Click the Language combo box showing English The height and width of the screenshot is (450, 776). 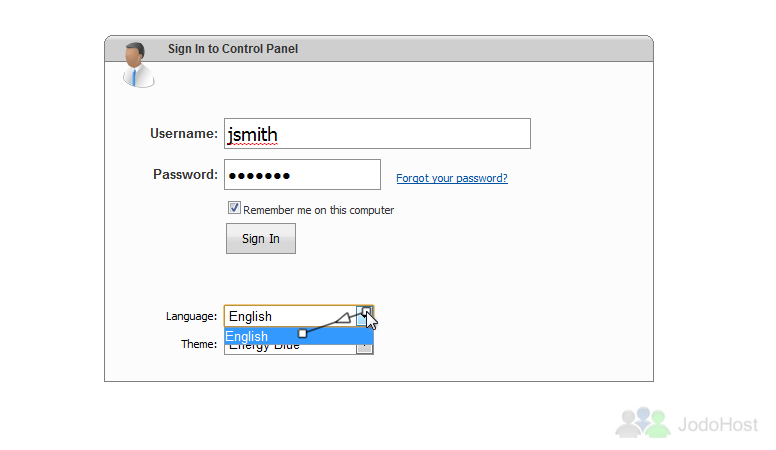click(299, 316)
